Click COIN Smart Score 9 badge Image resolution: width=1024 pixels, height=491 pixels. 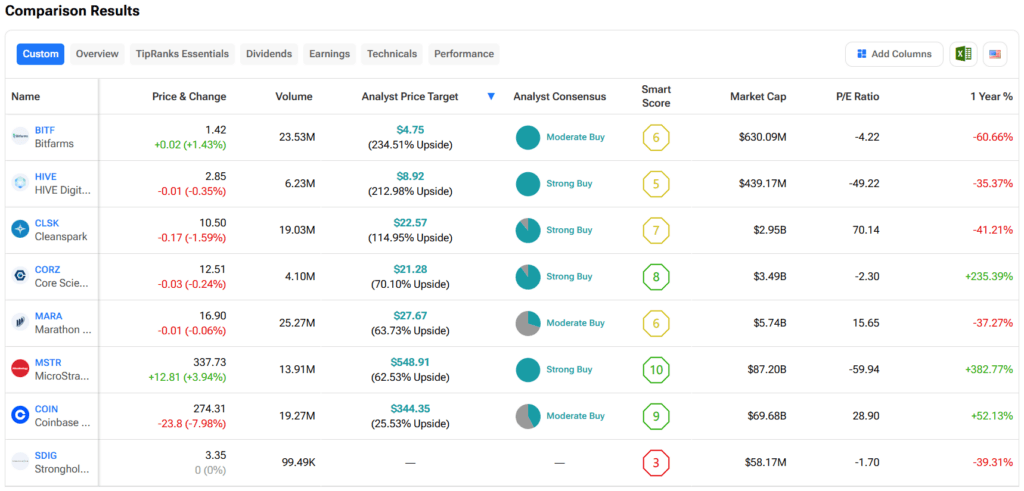pyautogui.click(x=656, y=416)
